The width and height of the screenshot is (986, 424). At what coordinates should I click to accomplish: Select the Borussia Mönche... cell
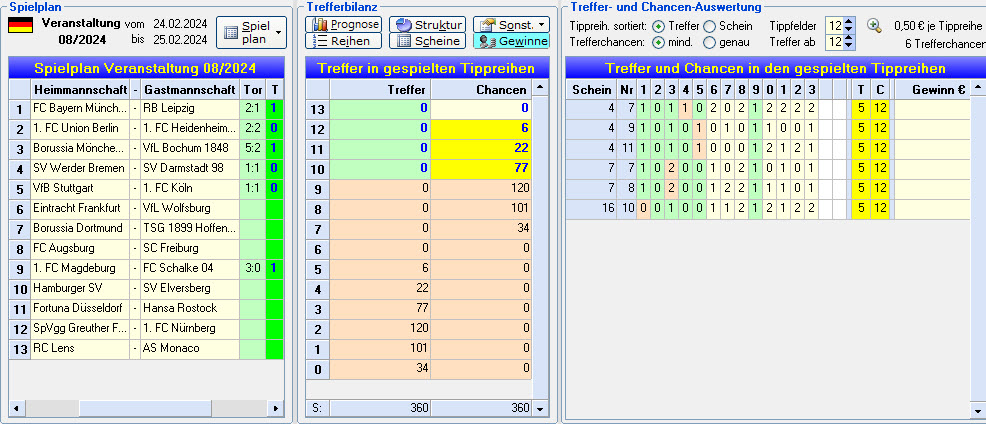[80, 148]
